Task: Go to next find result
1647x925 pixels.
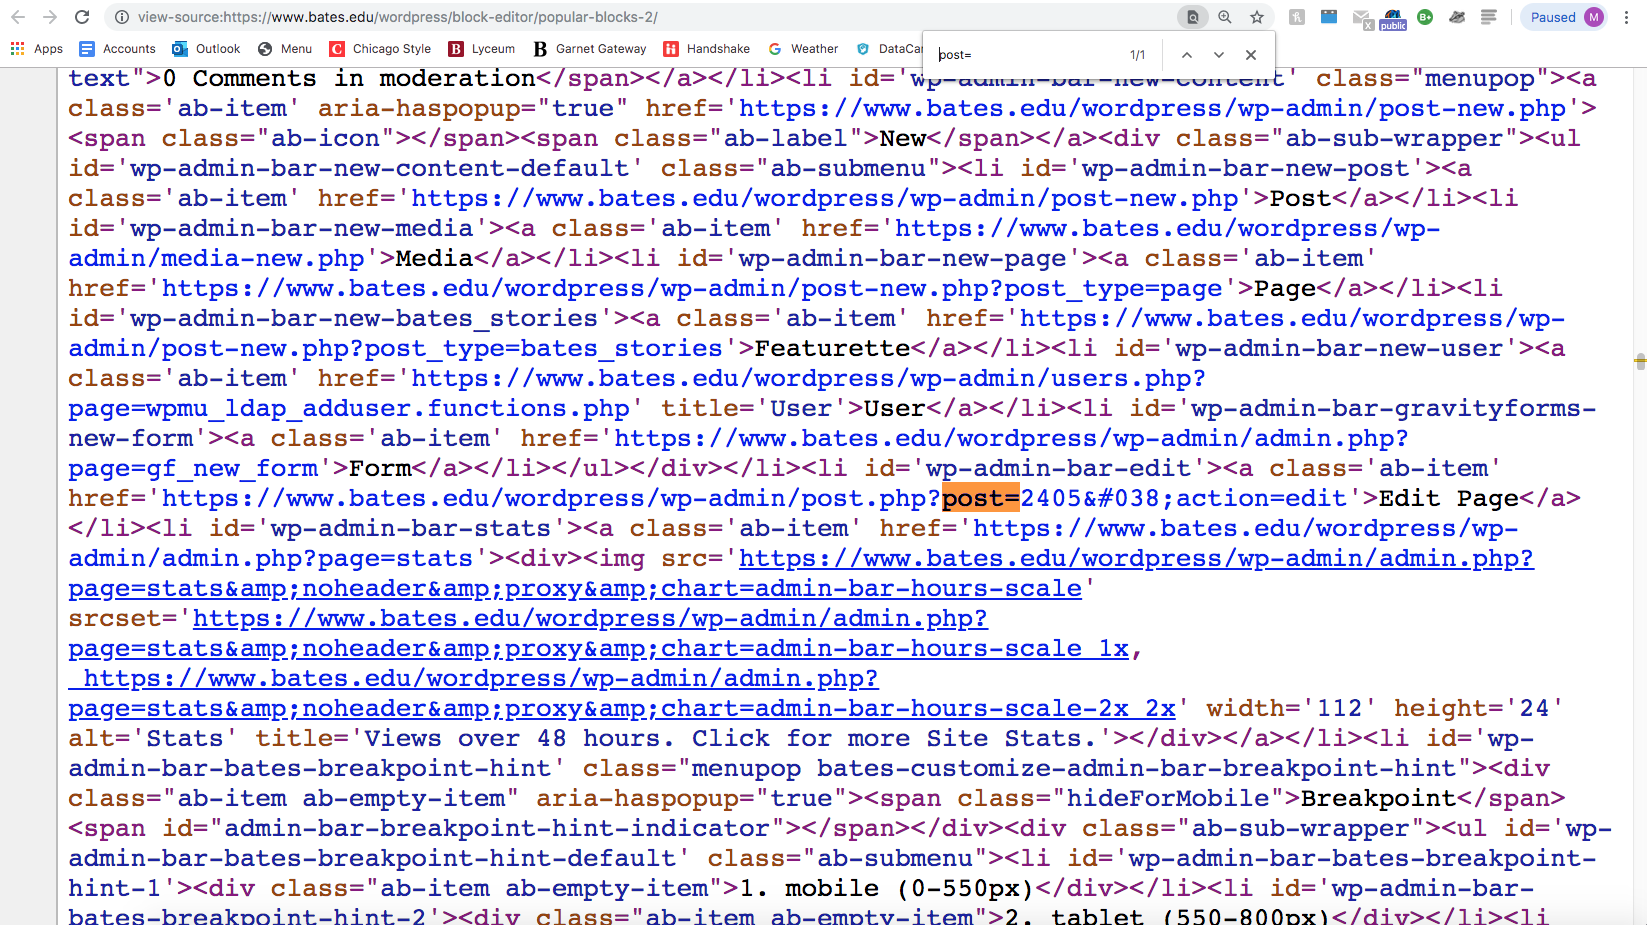Action: pos(1219,55)
